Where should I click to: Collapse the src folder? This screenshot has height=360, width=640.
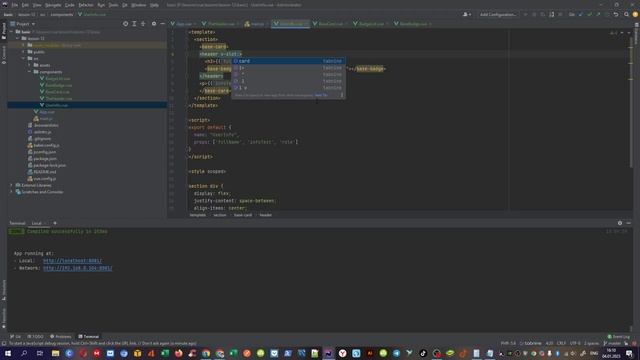(x=23, y=58)
